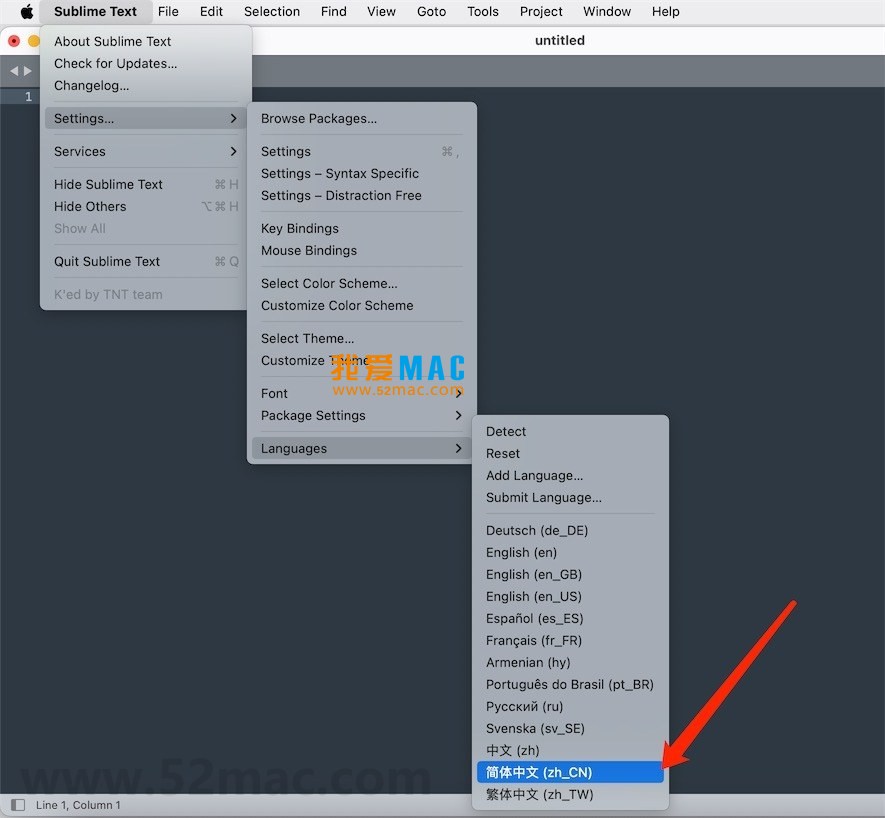The width and height of the screenshot is (885, 818).
Task: Choose Select Color Scheme…
Action: click(x=361, y=283)
